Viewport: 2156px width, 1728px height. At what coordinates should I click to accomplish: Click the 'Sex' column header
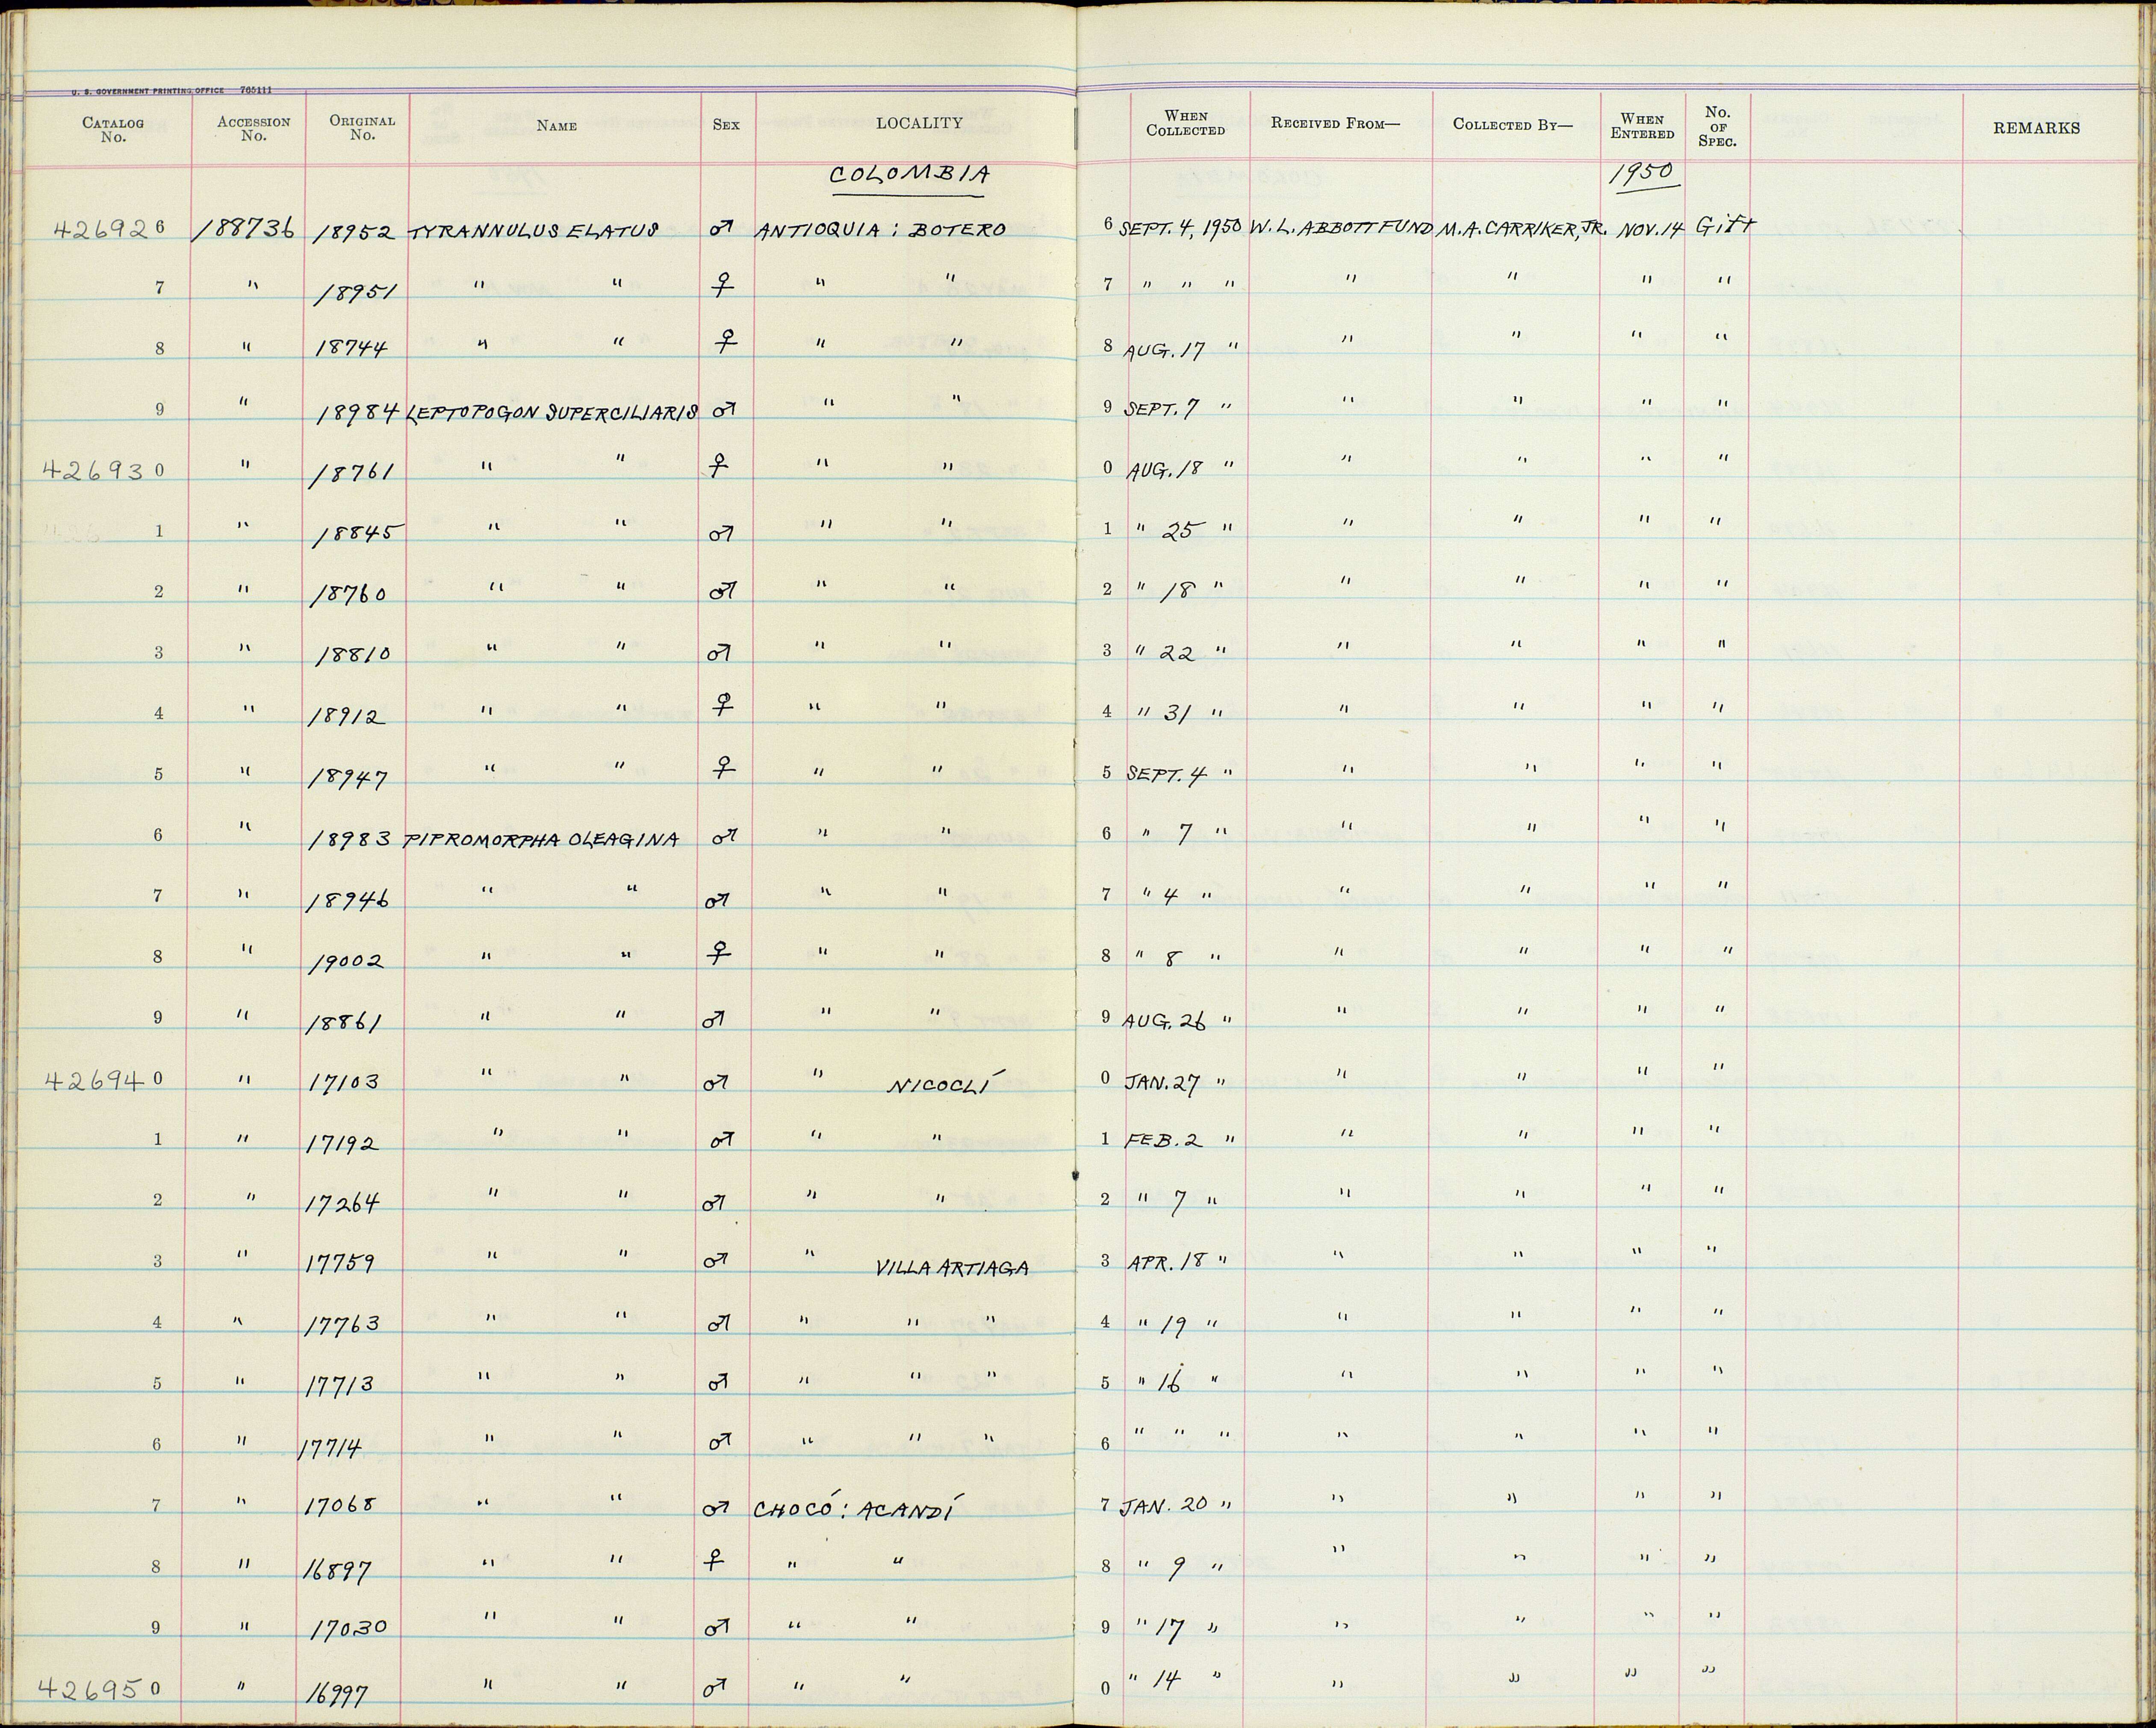[726, 125]
